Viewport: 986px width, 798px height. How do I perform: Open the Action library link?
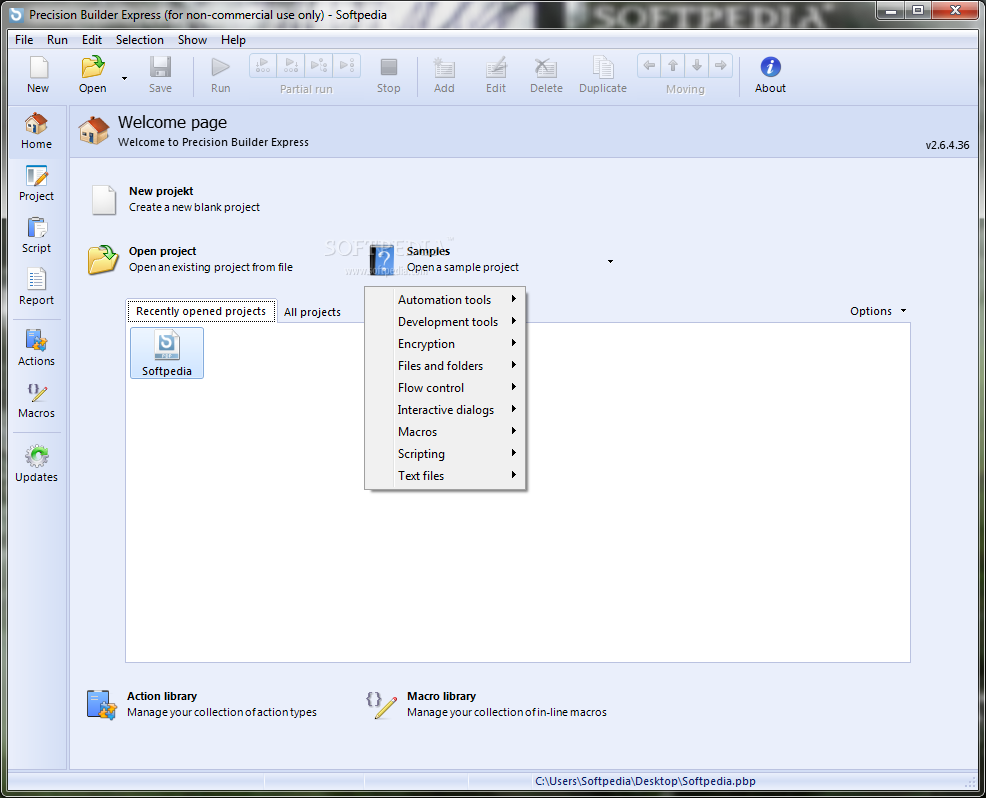click(x=201, y=704)
